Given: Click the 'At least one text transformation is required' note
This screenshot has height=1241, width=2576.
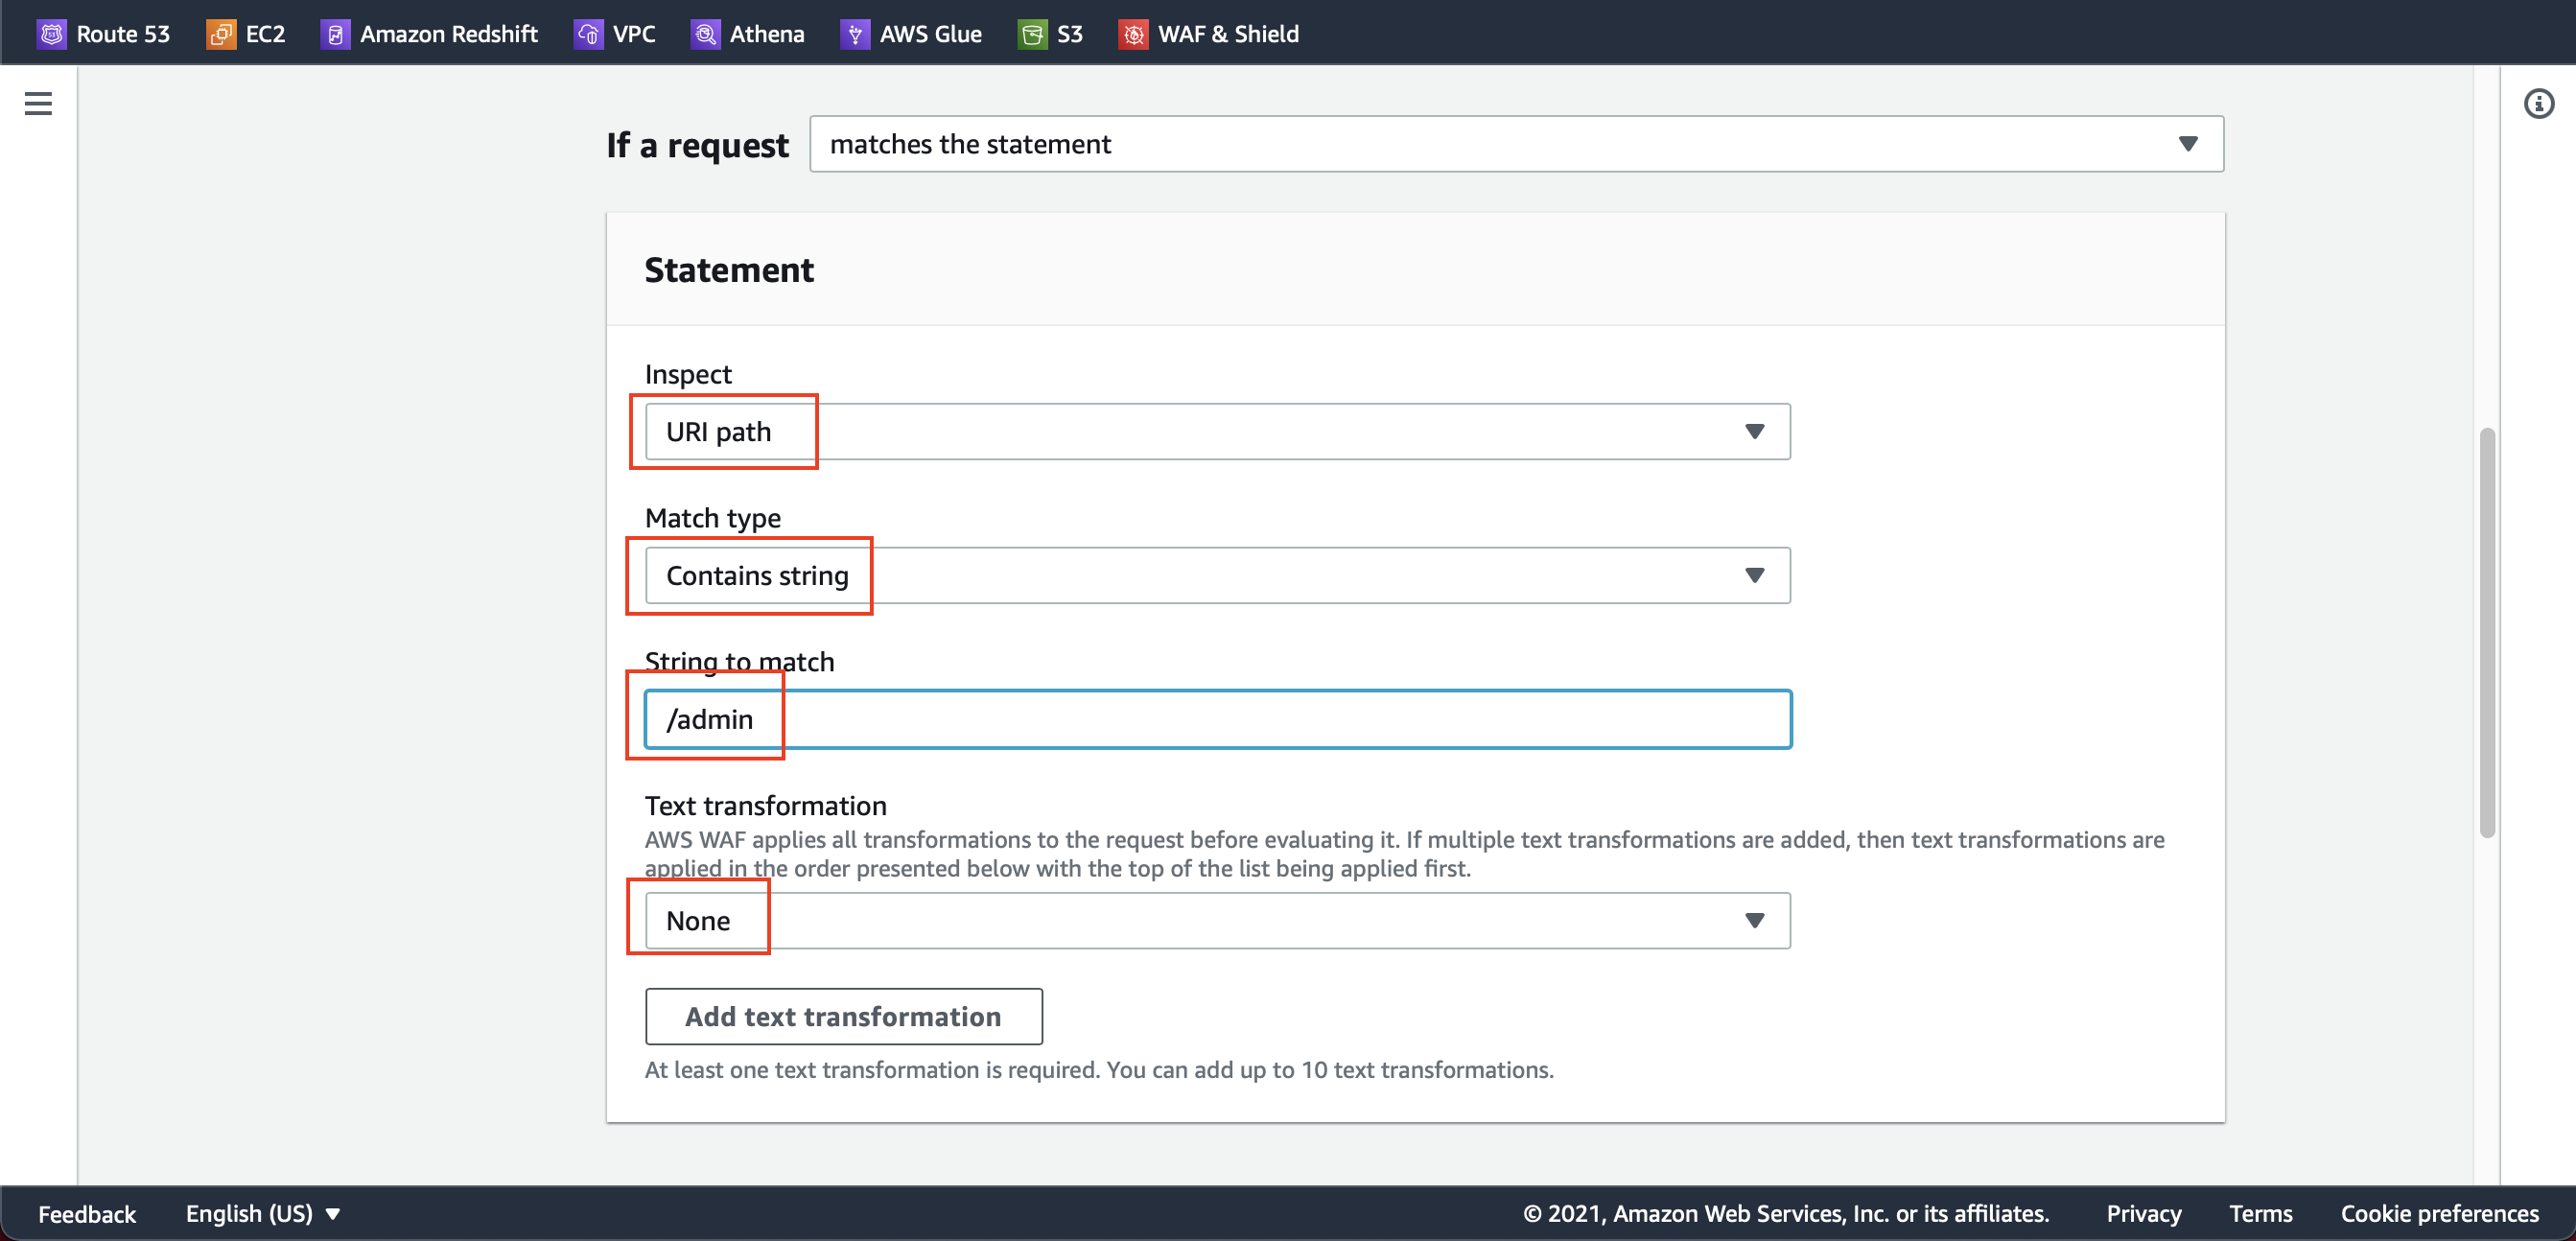Looking at the screenshot, I should 1099,1070.
